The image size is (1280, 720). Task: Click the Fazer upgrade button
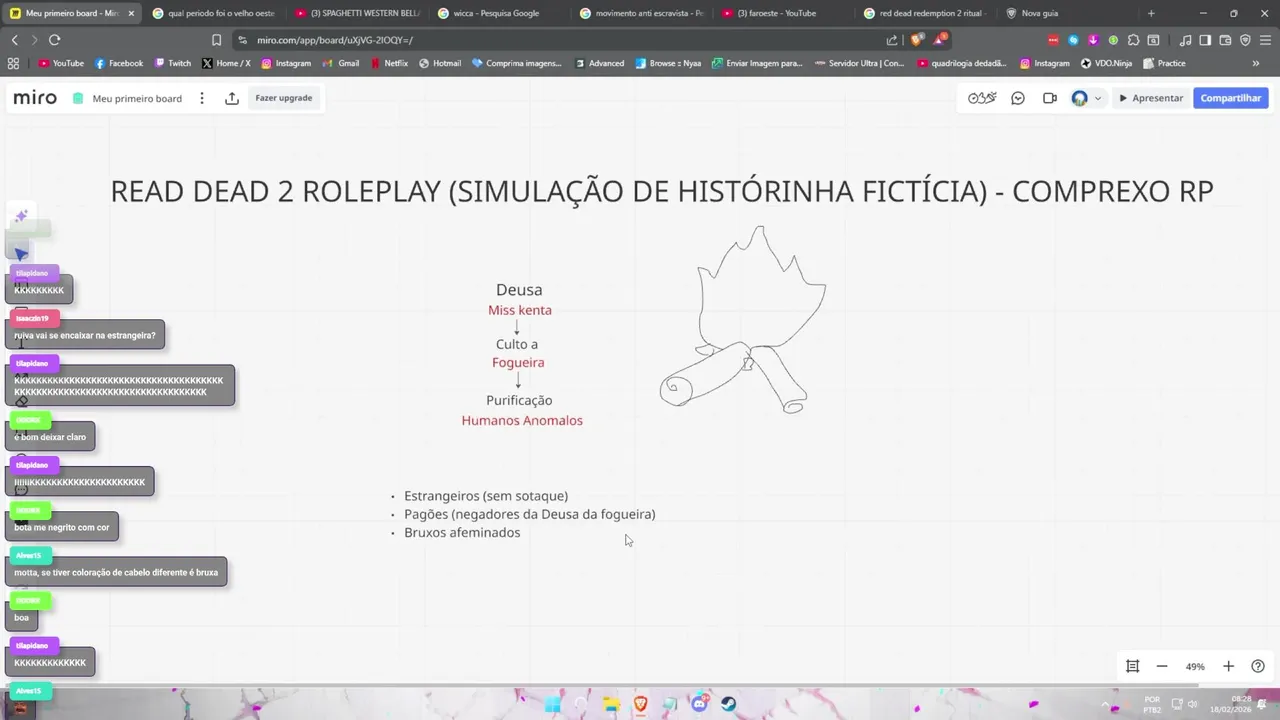284,98
